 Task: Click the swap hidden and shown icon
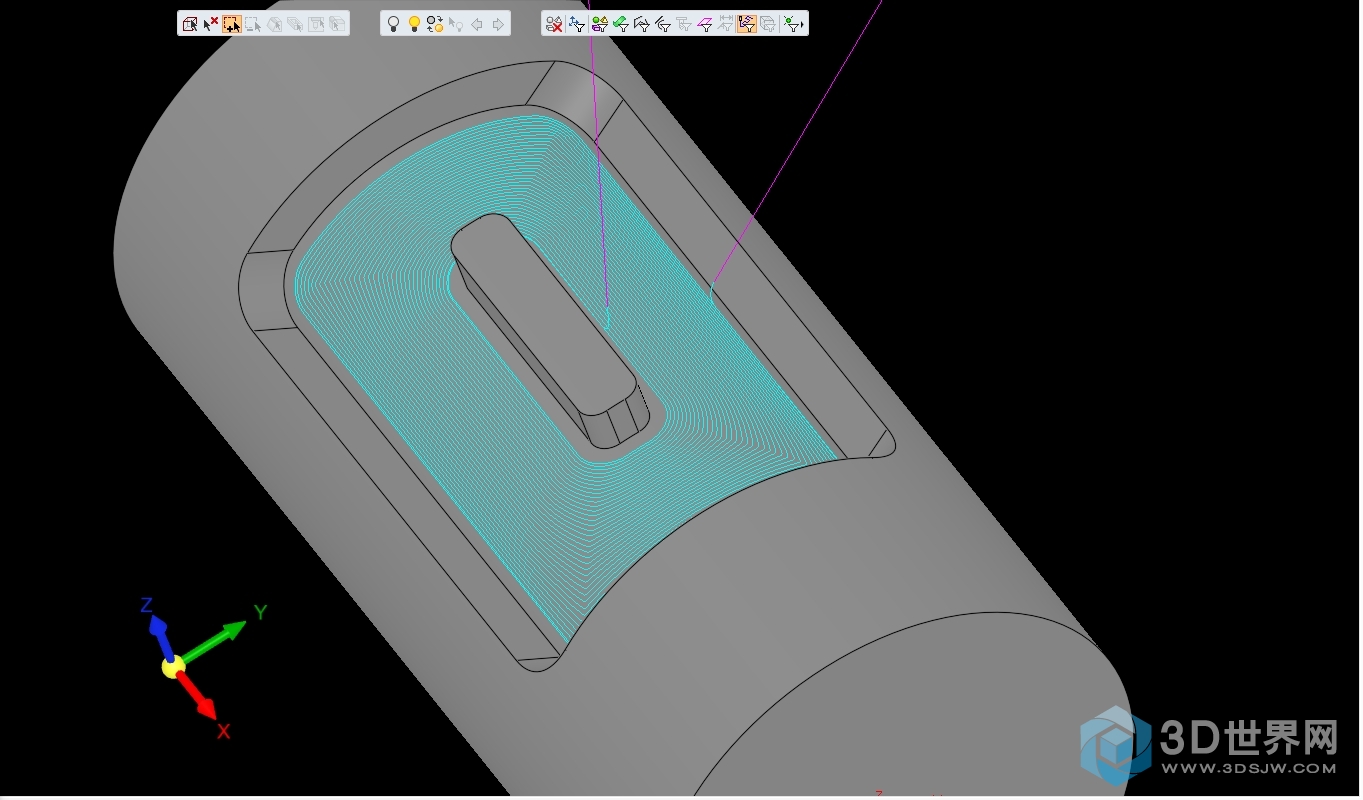pyautogui.click(x=435, y=24)
